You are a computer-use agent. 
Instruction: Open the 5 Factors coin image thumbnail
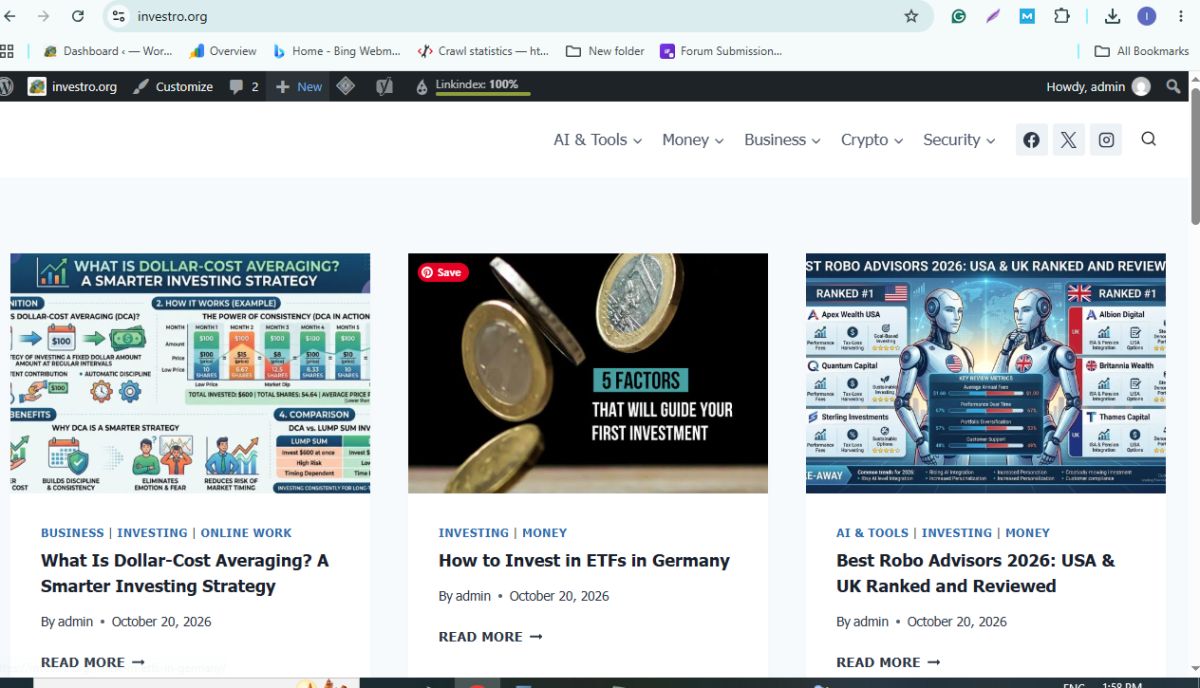(x=588, y=373)
